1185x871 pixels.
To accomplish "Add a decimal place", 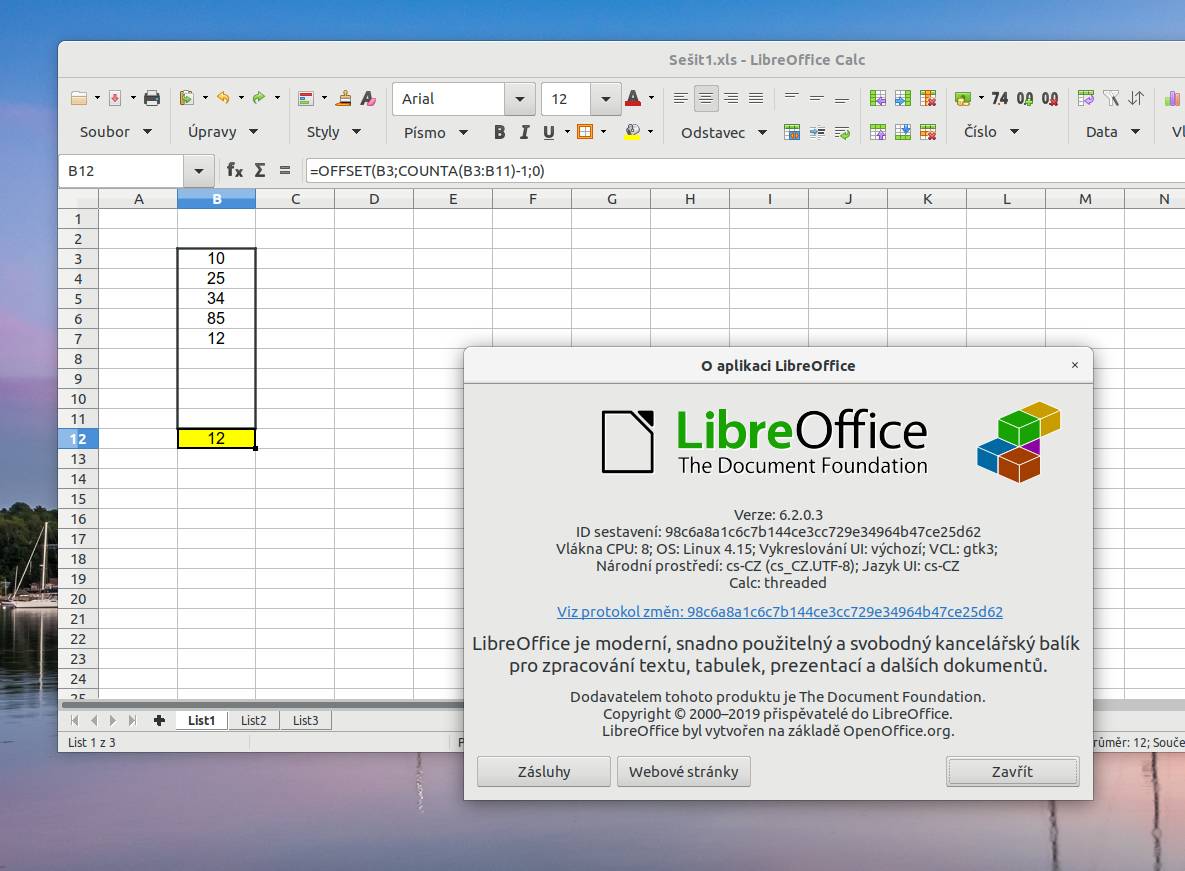I will [x=1025, y=98].
